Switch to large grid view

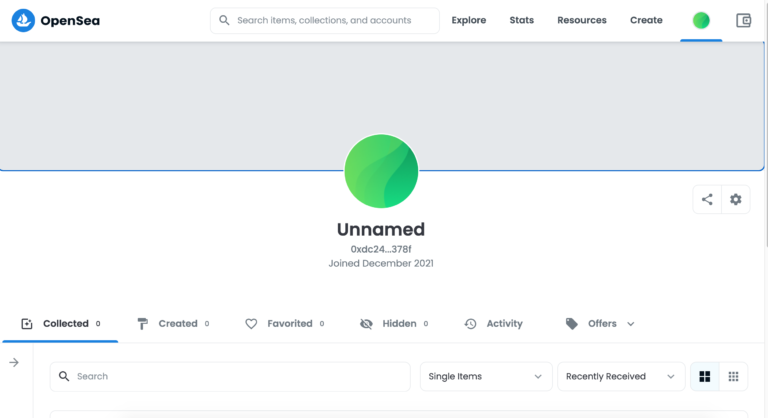705,376
